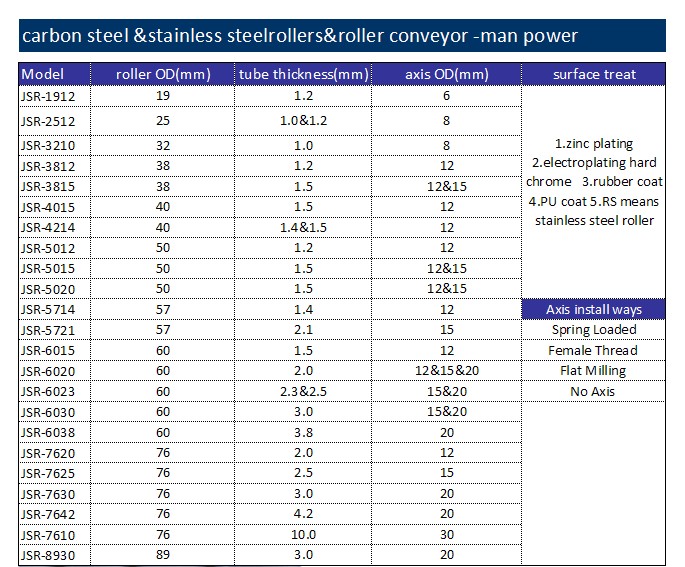Screen dimensions: 685x567
Task: Select tube thickness '1.4' in JSR-5714 row
Action: click(x=304, y=310)
